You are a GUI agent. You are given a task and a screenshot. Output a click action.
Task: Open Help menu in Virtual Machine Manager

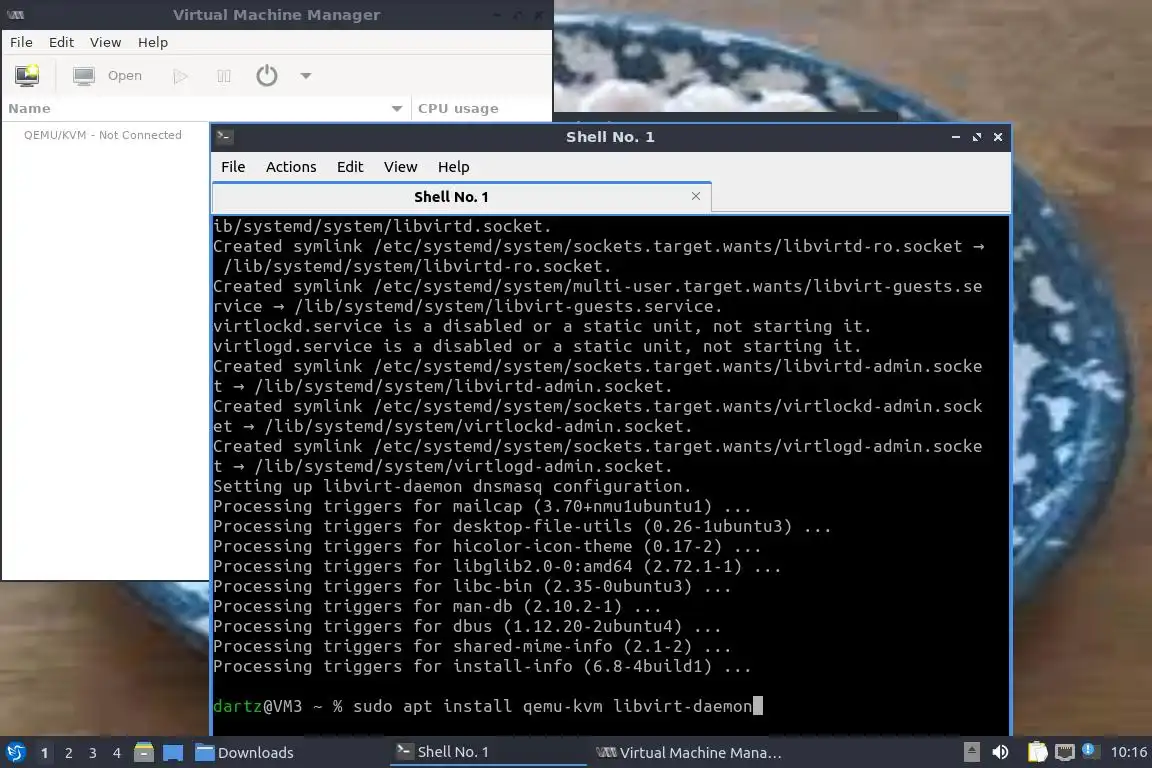point(153,42)
